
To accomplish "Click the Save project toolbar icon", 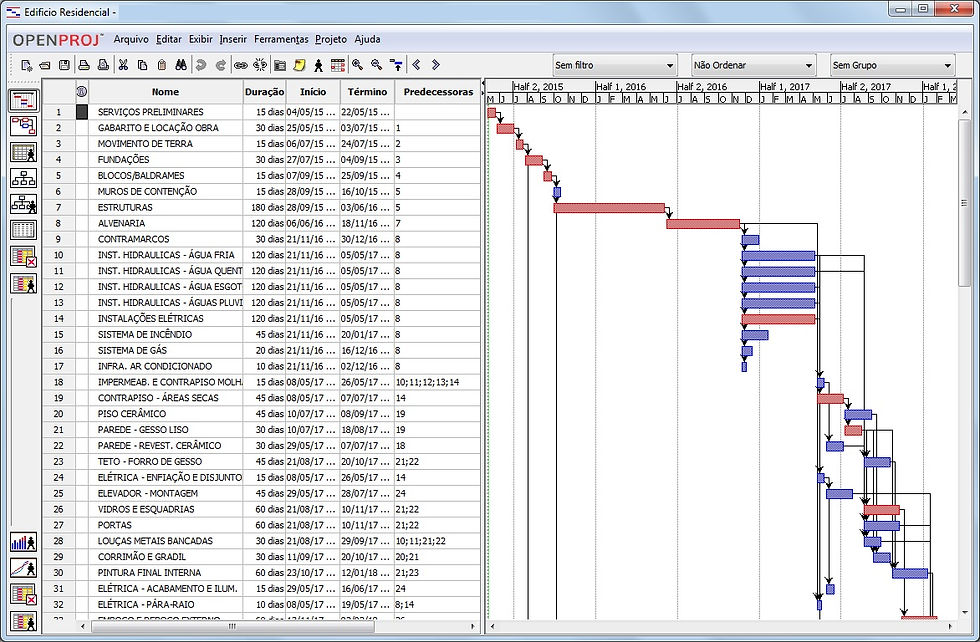I will [64, 65].
